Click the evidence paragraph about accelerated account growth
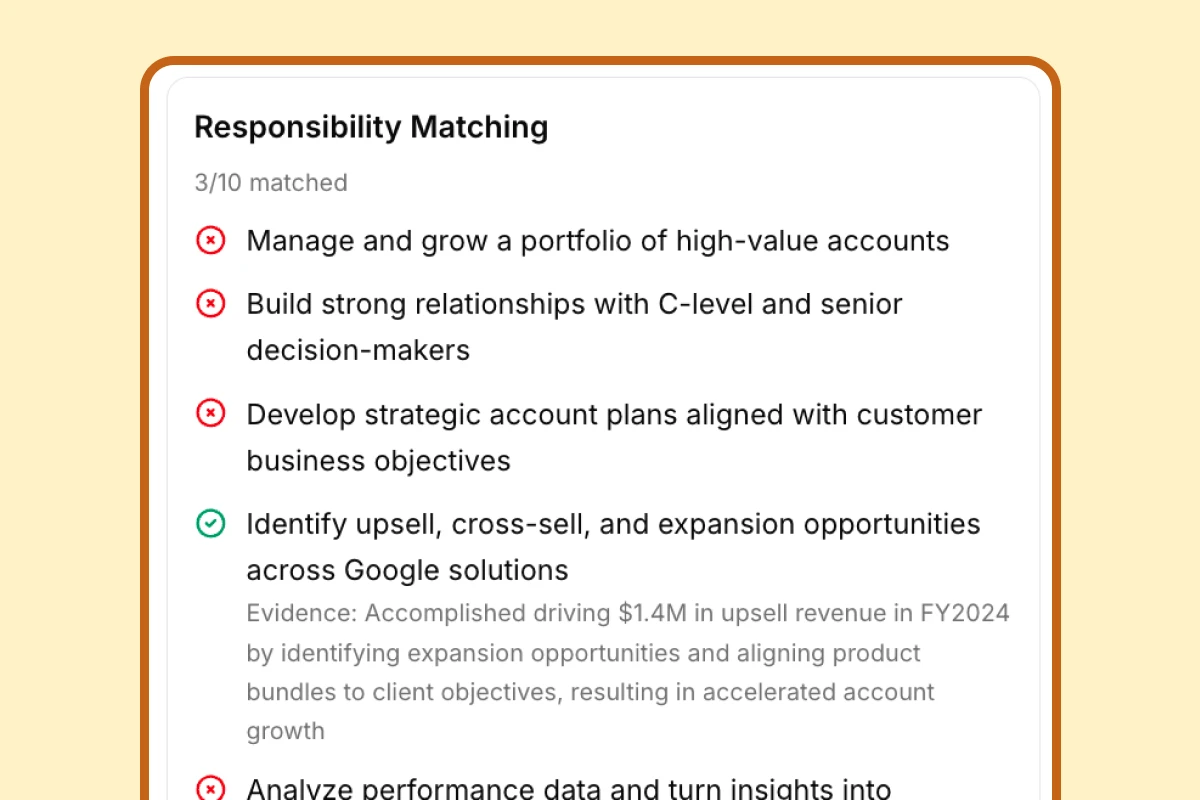Viewport: 1200px width, 800px height. point(590,691)
